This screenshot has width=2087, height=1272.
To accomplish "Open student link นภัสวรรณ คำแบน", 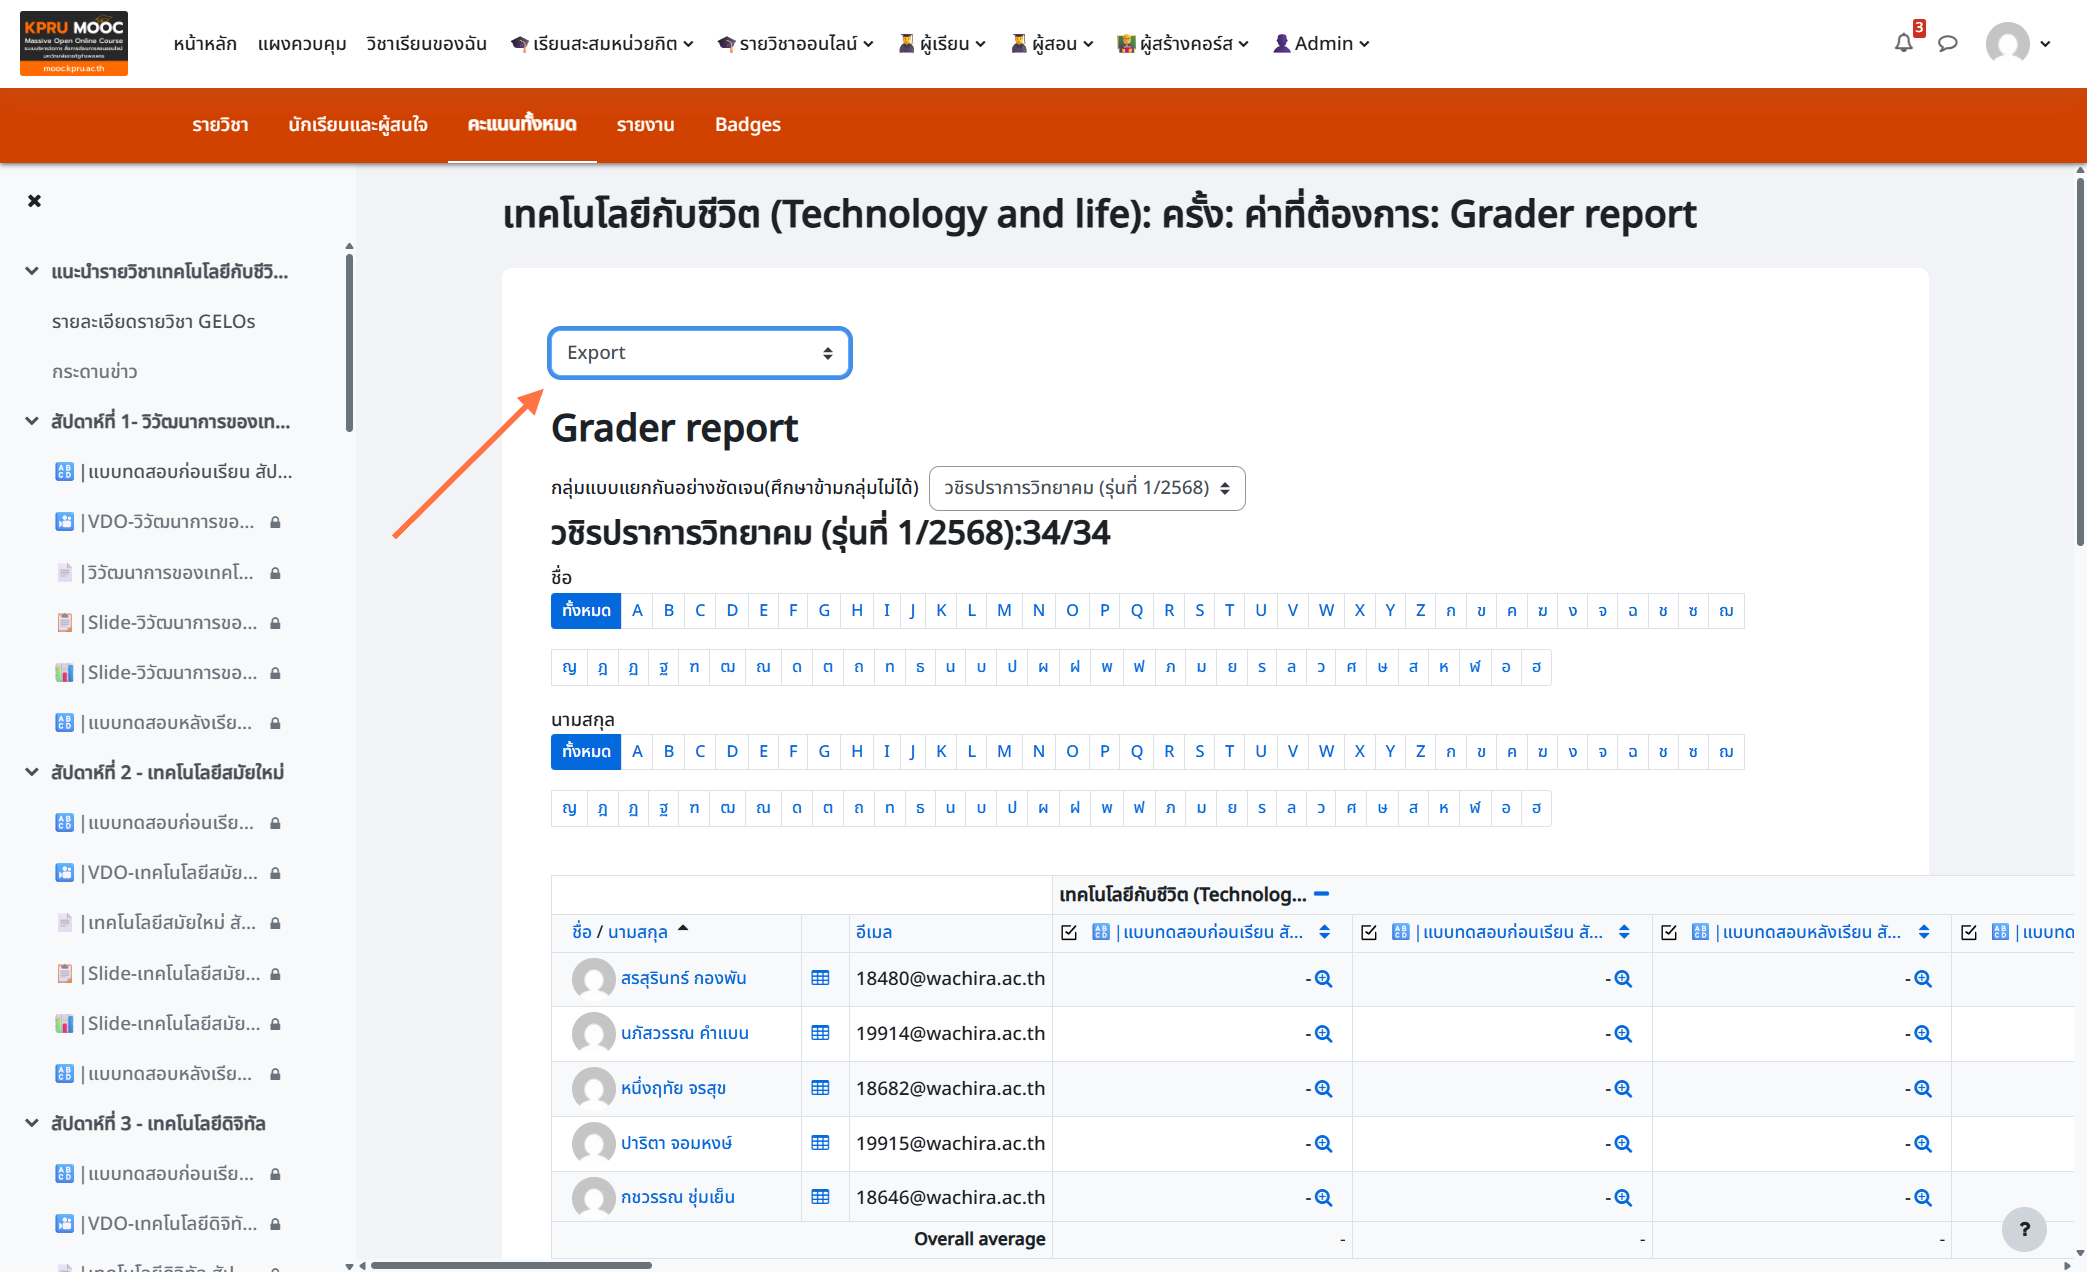I will pos(684,1033).
